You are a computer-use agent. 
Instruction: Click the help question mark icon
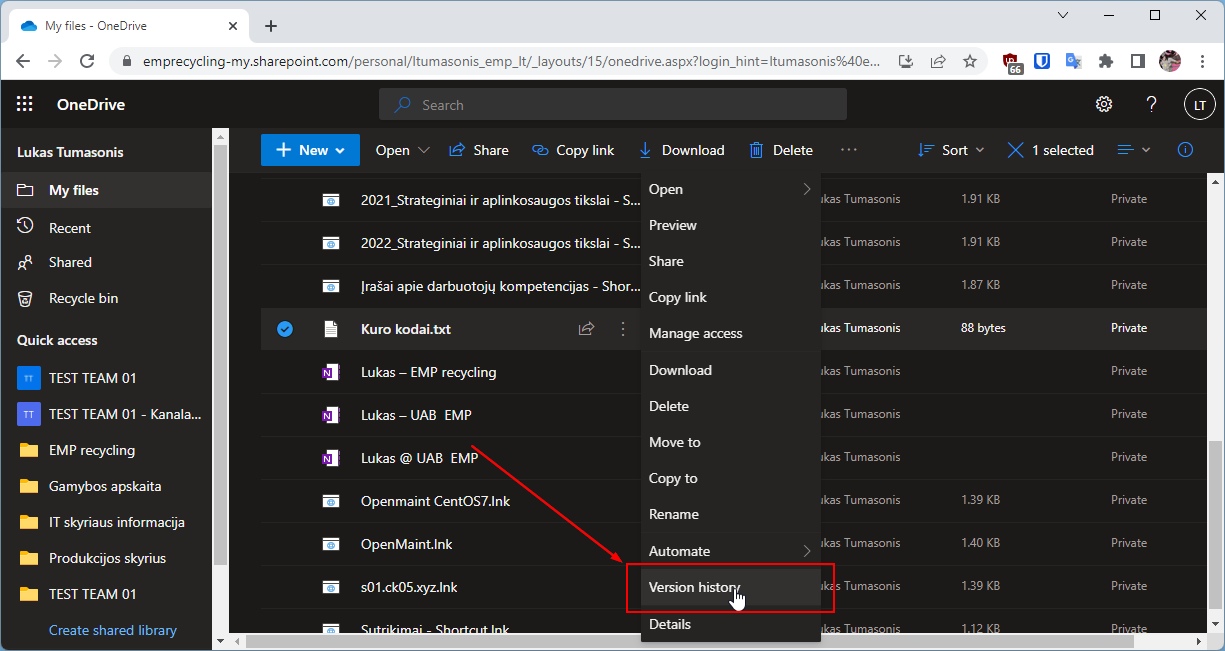(x=1151, y=105)
